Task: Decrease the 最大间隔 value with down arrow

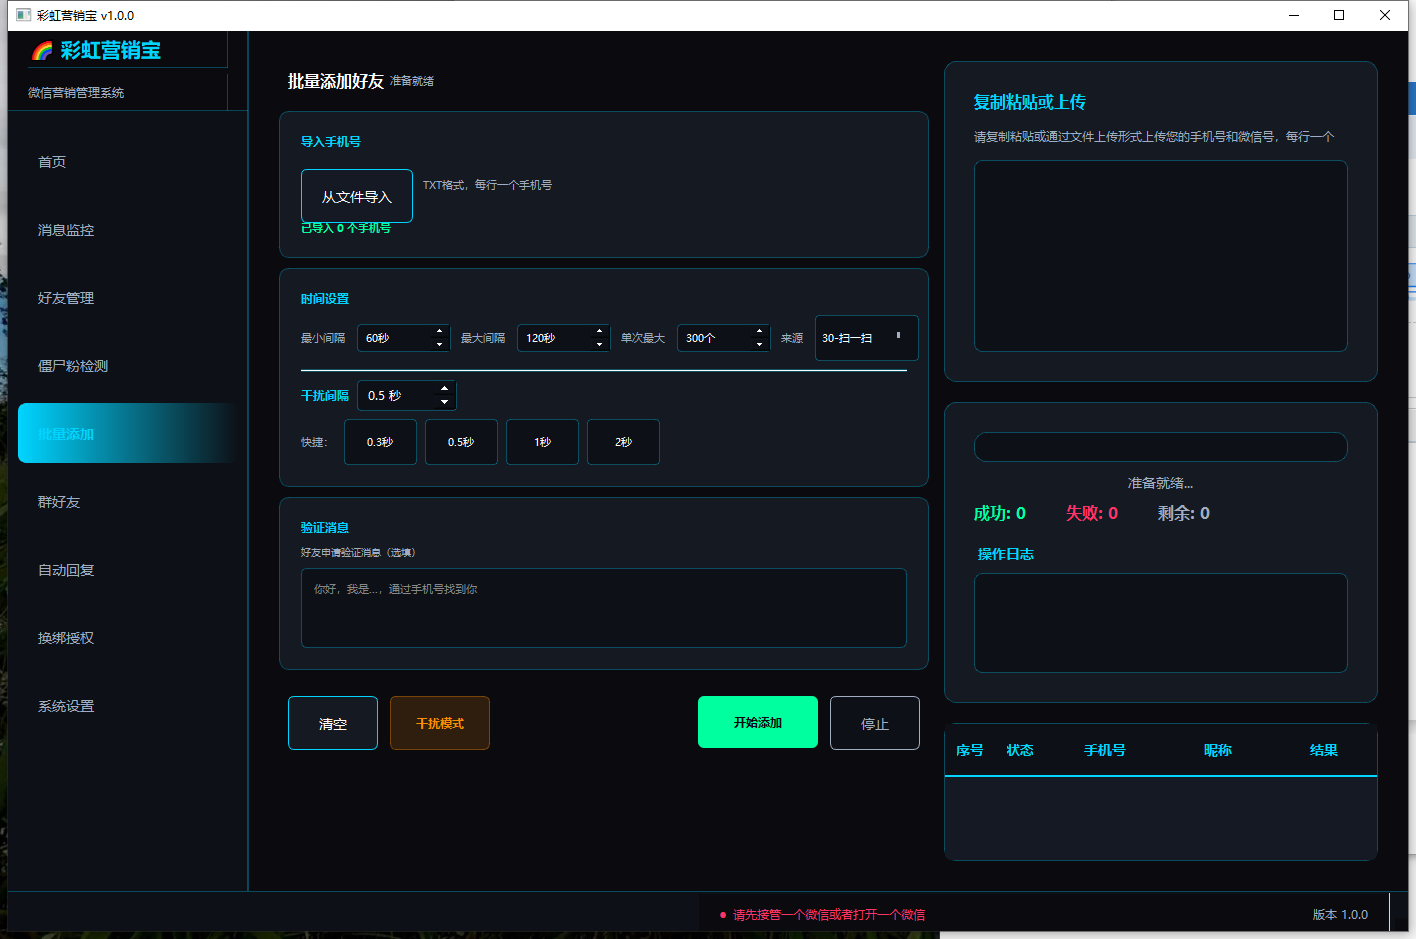Action: coord(599,344)
